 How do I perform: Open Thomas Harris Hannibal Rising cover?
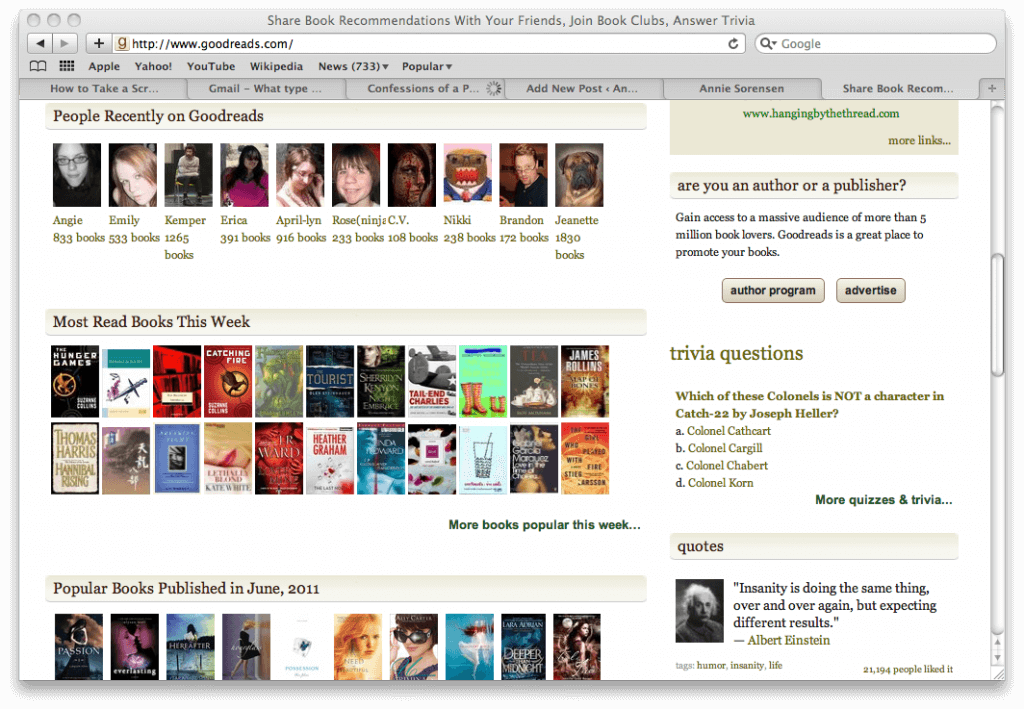click(x=75, y=458)
